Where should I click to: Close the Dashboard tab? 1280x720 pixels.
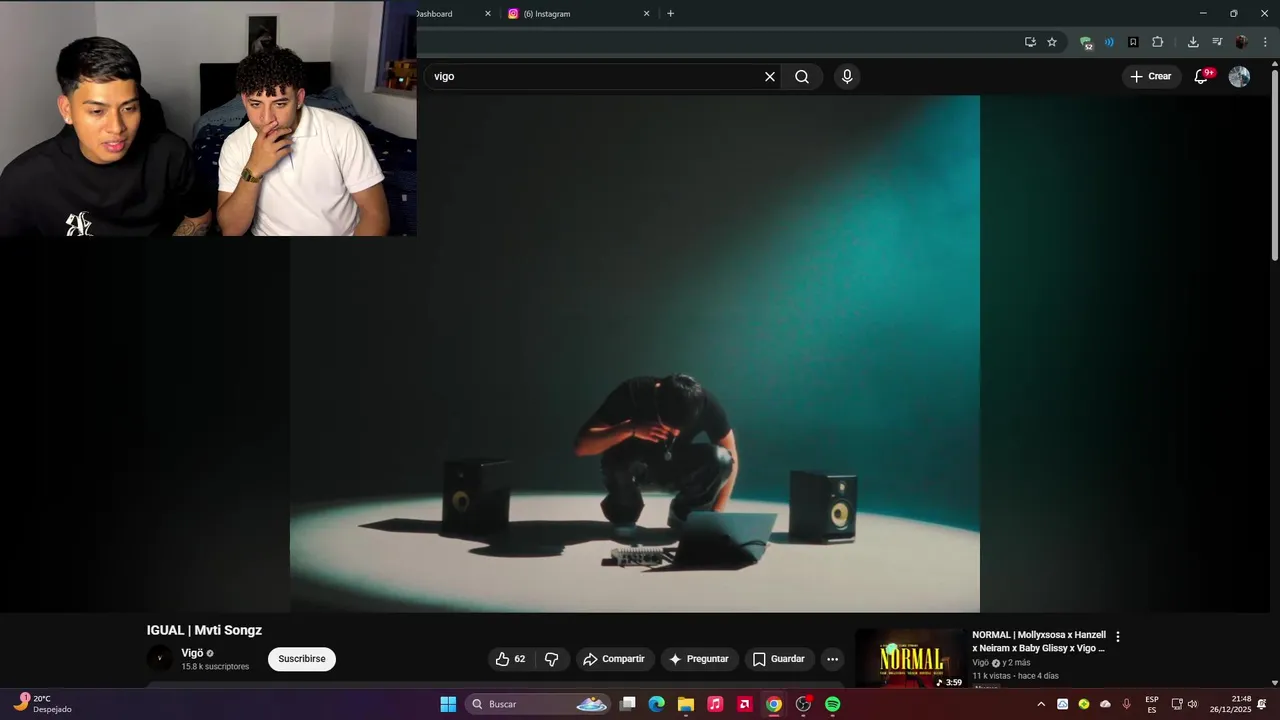pyautogui.click(x=488, y=14)
